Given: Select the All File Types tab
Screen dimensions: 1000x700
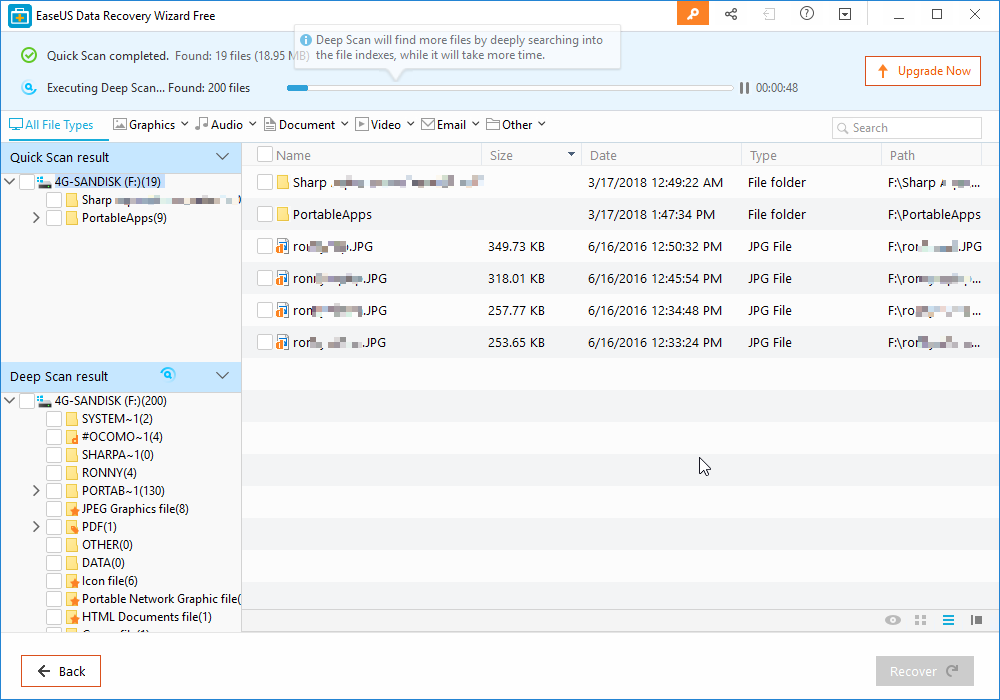Looking at the screenshot, I should click(x=52, y=125).
